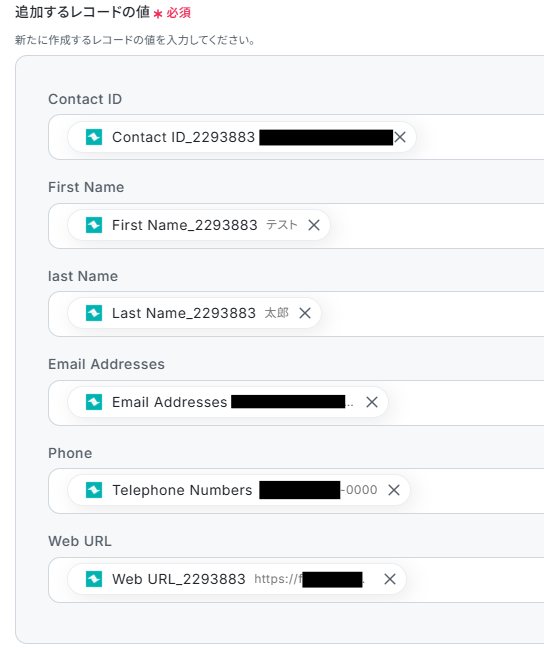The image size is (544, 646).
Task: Click inside the Phone input field
Action: pyautogui.click(x=476, y=491)
